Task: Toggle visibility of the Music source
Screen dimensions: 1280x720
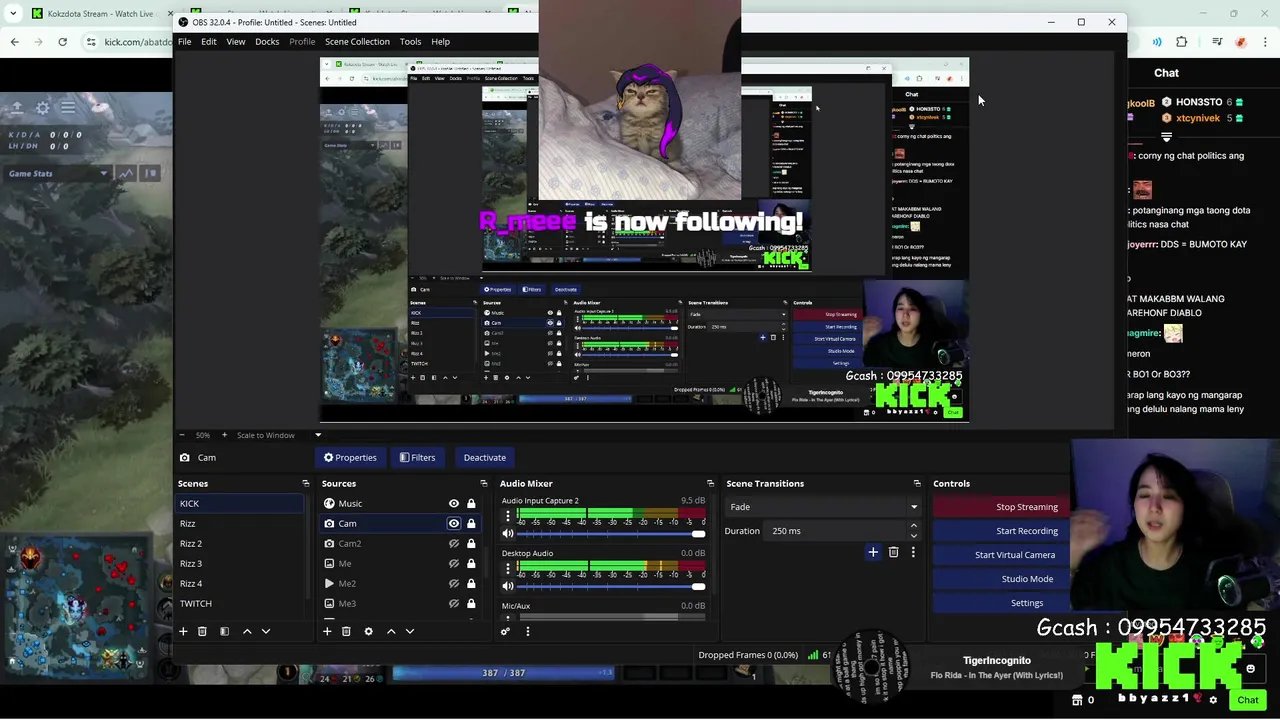Action: coord(454,503)
